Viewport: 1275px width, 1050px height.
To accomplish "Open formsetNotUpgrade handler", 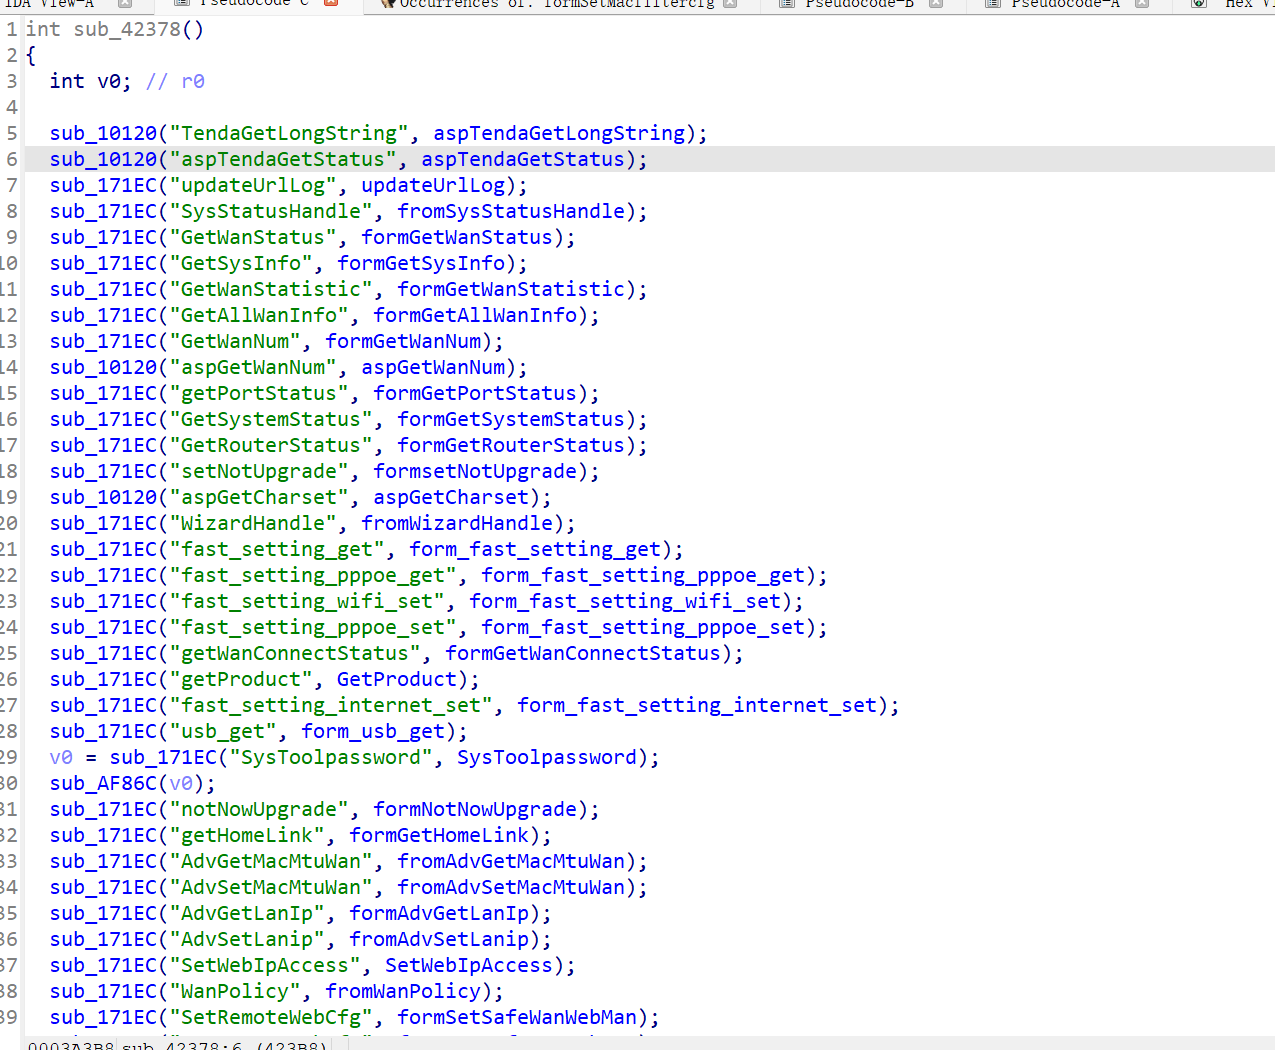I will (x=475, y=471).
